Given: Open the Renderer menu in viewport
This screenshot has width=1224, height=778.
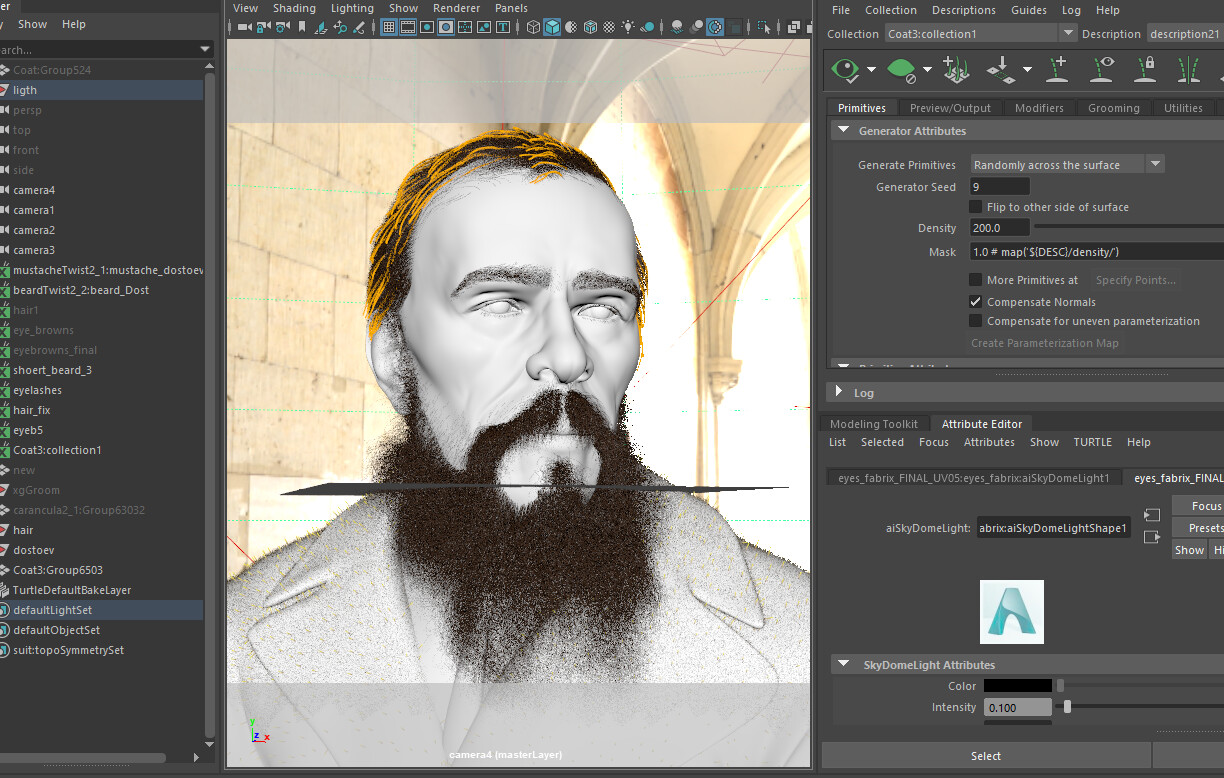Looking at the screenshot, I should pos(456,8).
